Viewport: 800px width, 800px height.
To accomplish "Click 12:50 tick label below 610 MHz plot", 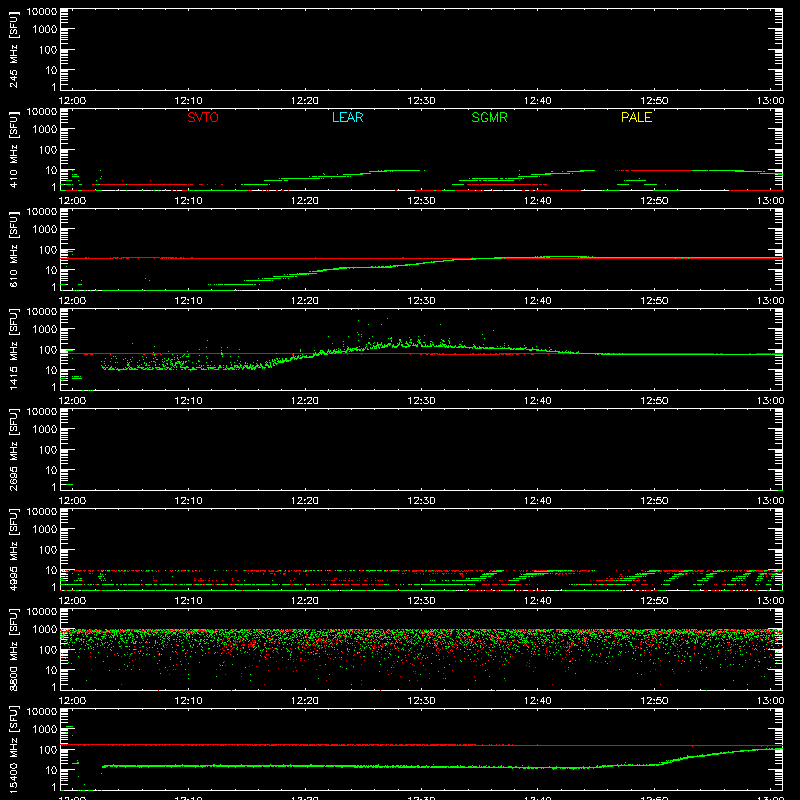I will click(654, 301).
